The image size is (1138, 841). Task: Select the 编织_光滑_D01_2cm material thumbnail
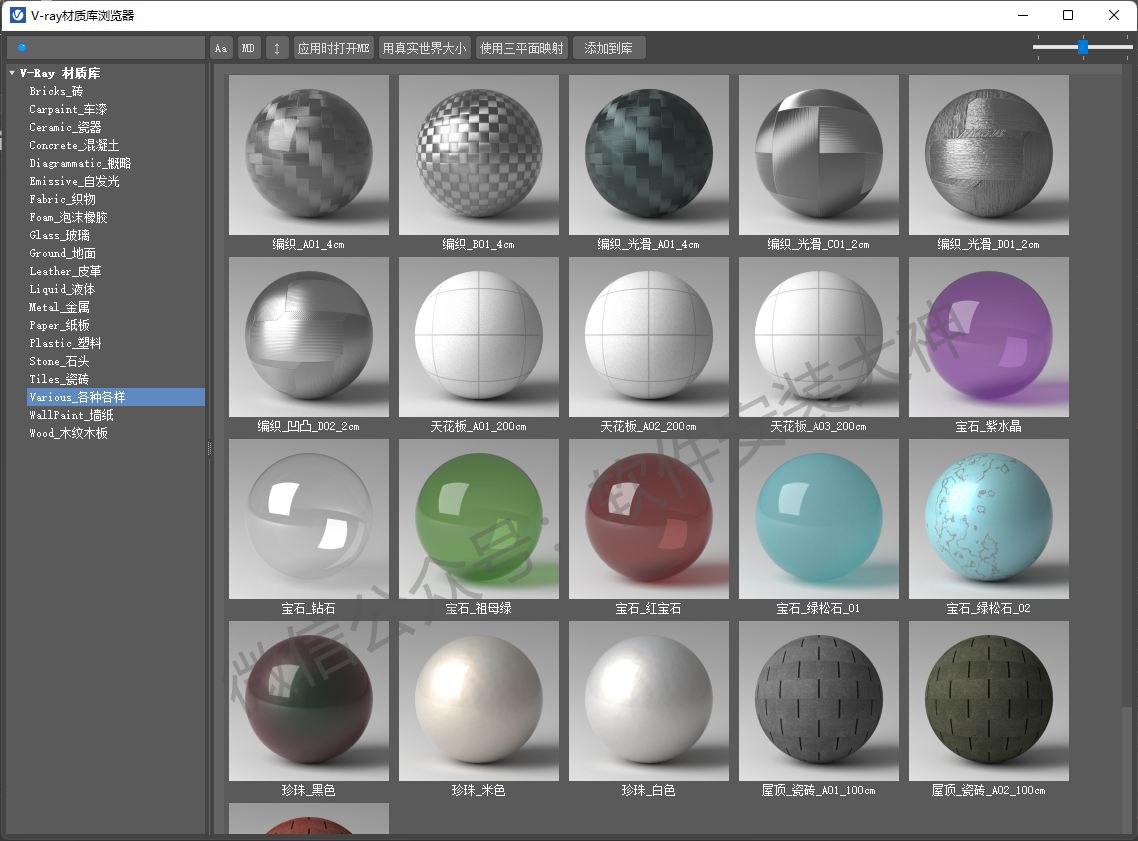(x=988, y=155)
